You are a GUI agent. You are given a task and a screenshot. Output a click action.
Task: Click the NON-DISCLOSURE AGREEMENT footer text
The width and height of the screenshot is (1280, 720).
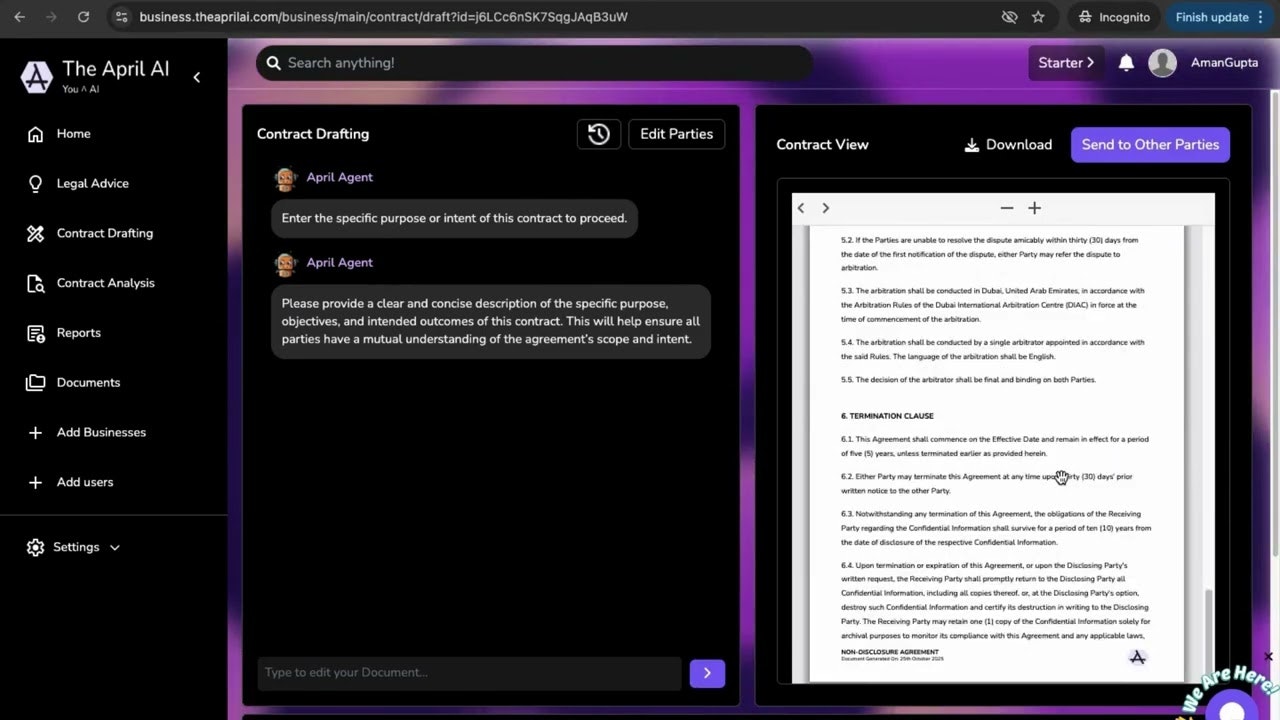coord(890,652)
